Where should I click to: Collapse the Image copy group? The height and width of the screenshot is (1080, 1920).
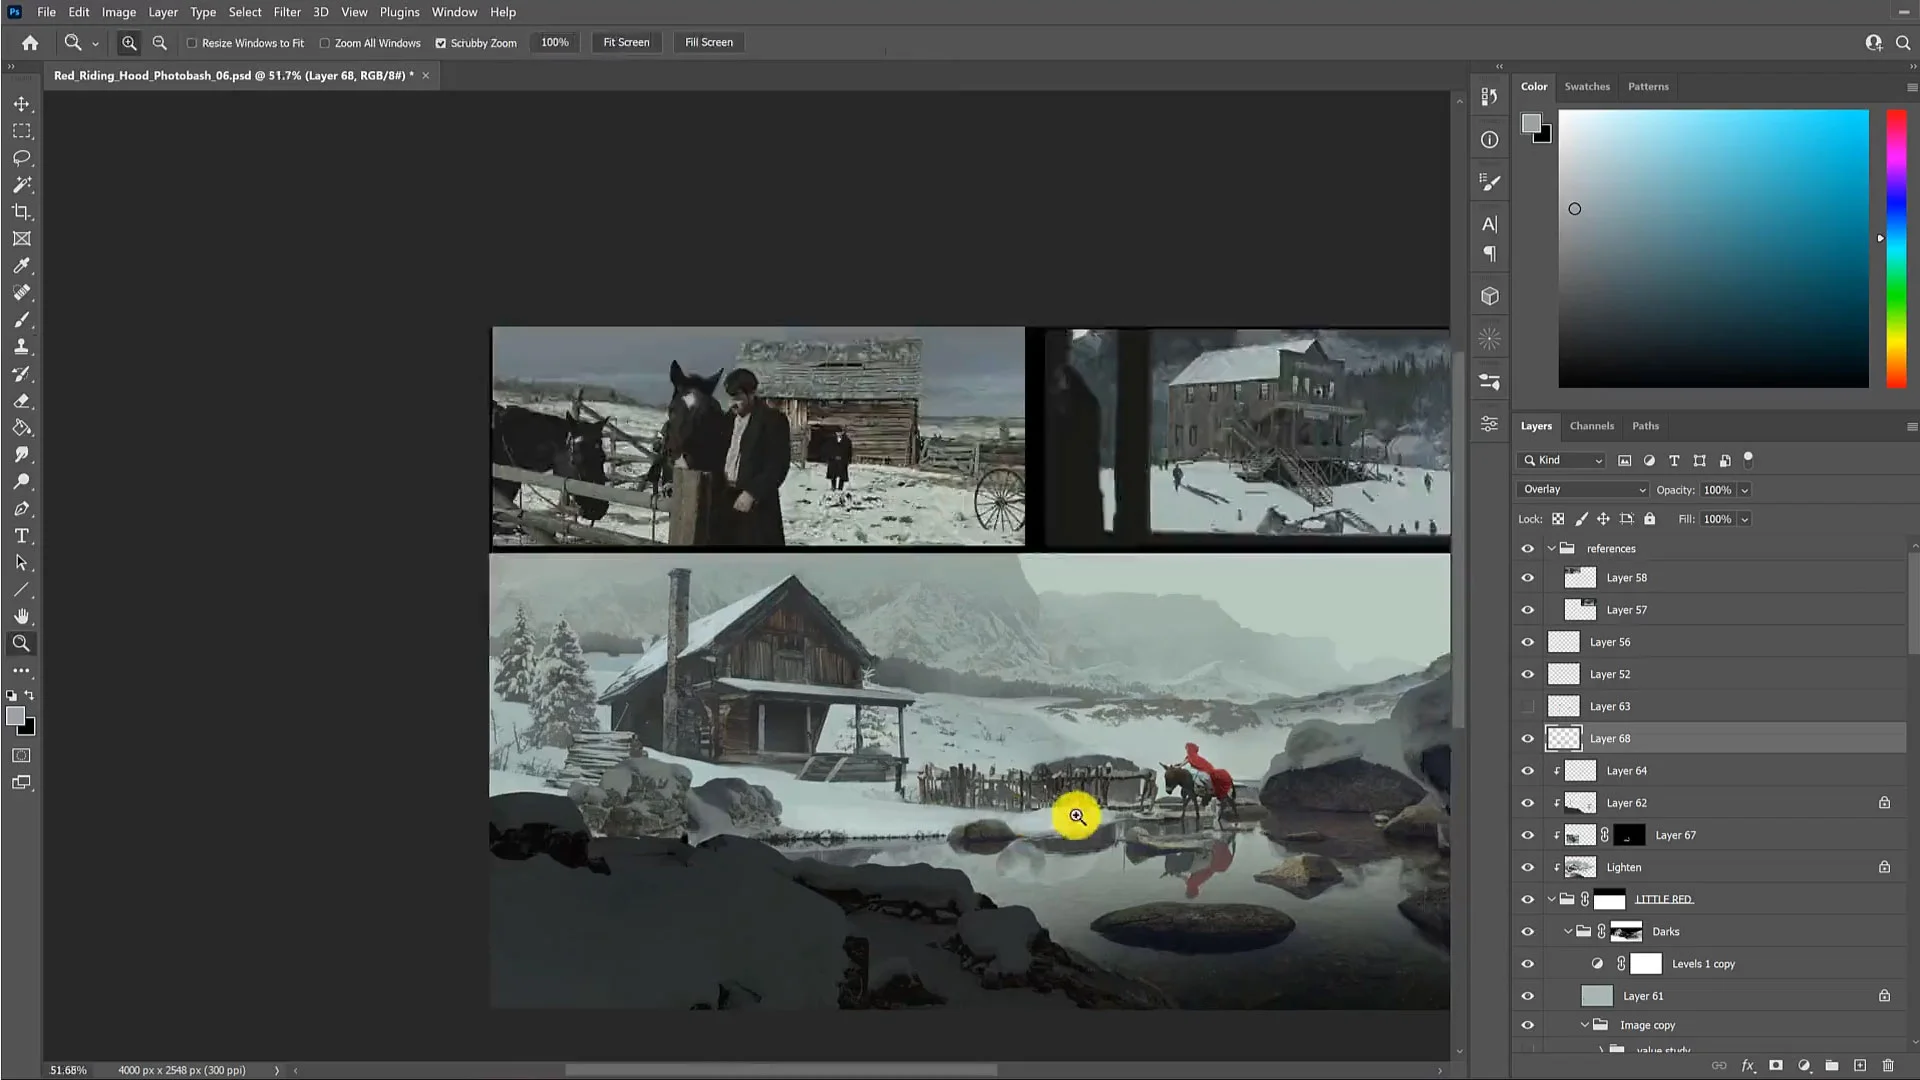click(x=1585, y=1026)
